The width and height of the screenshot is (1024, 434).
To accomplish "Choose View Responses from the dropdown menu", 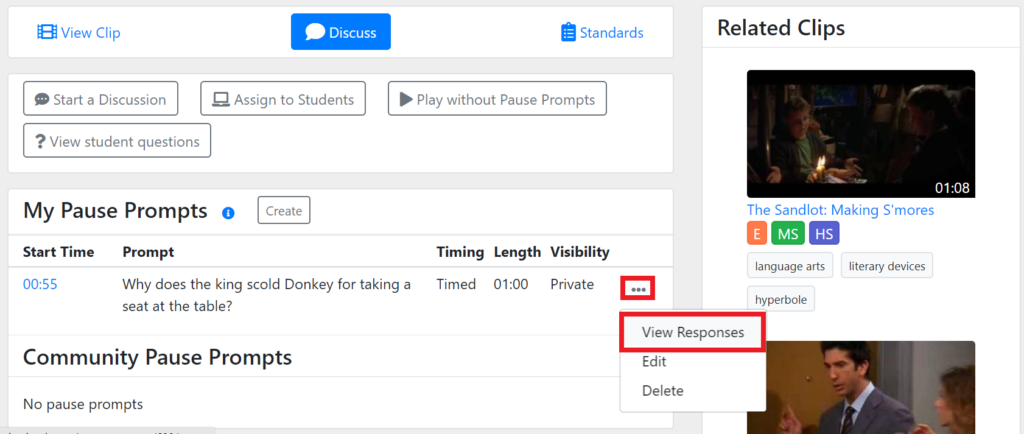I will tap(693, 332).
